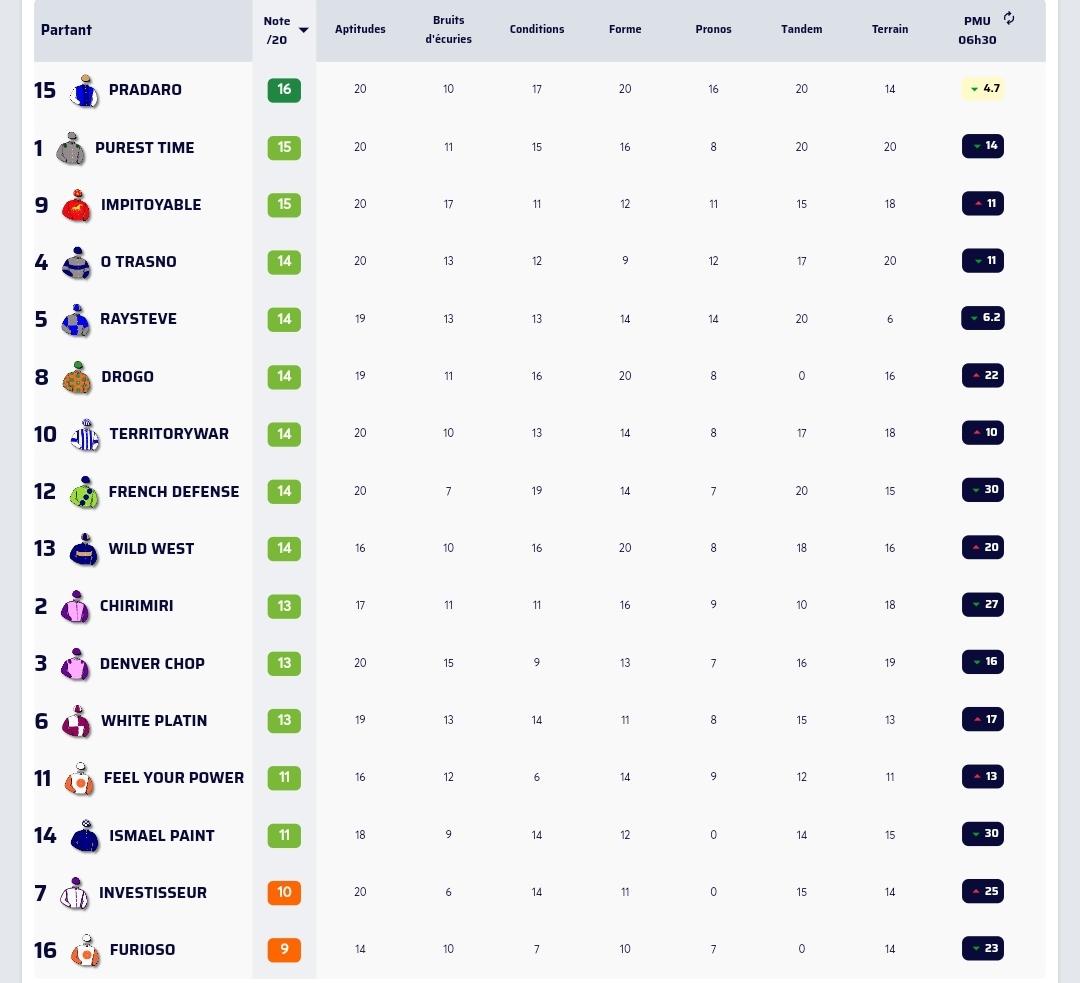Click Drogo's orange spotted silk icon
1080x983 pixels.
point(77,377)
